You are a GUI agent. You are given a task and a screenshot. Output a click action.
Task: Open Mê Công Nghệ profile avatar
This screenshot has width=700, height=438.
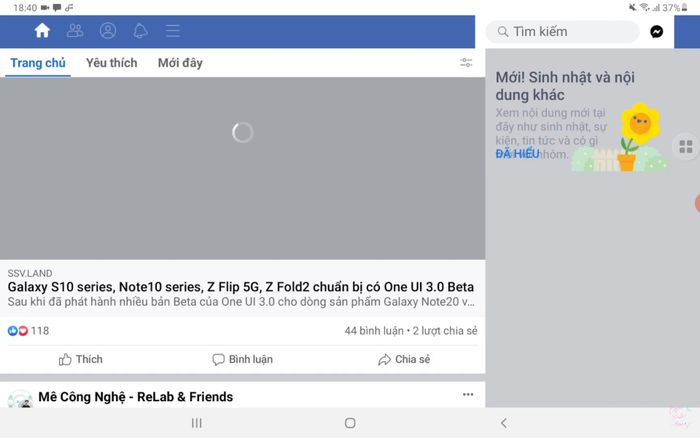pyautogui.click(x=20, y=399)
